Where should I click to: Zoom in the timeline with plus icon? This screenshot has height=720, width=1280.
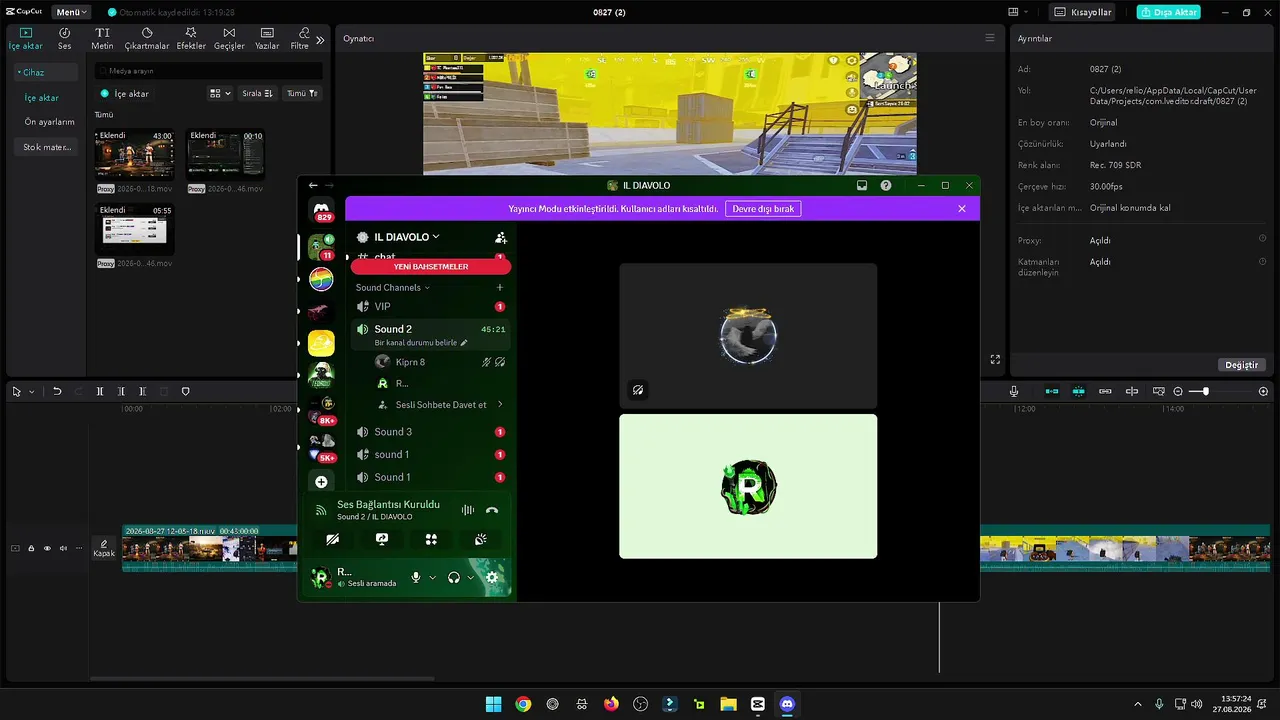[x=1263, y=391]
